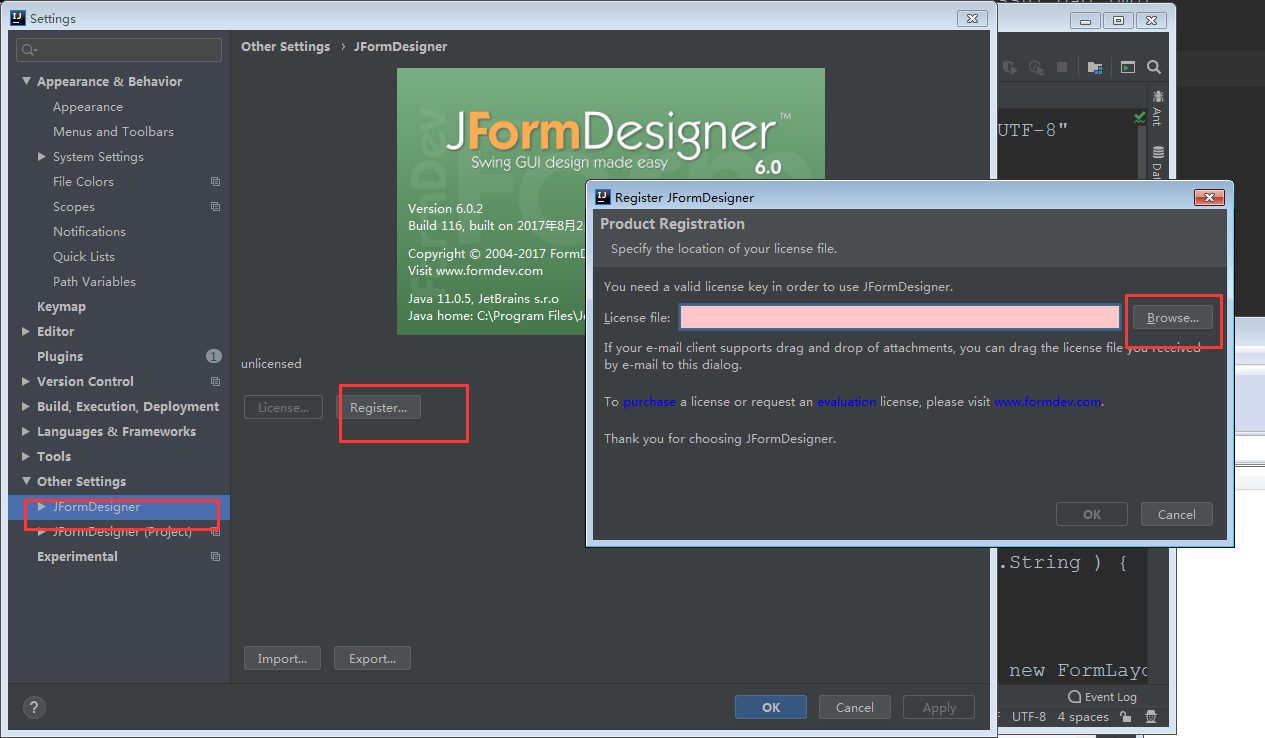Click the Other Settings breadcrumb
Viewport: 1265px width, 738px height.
(285, 46)
